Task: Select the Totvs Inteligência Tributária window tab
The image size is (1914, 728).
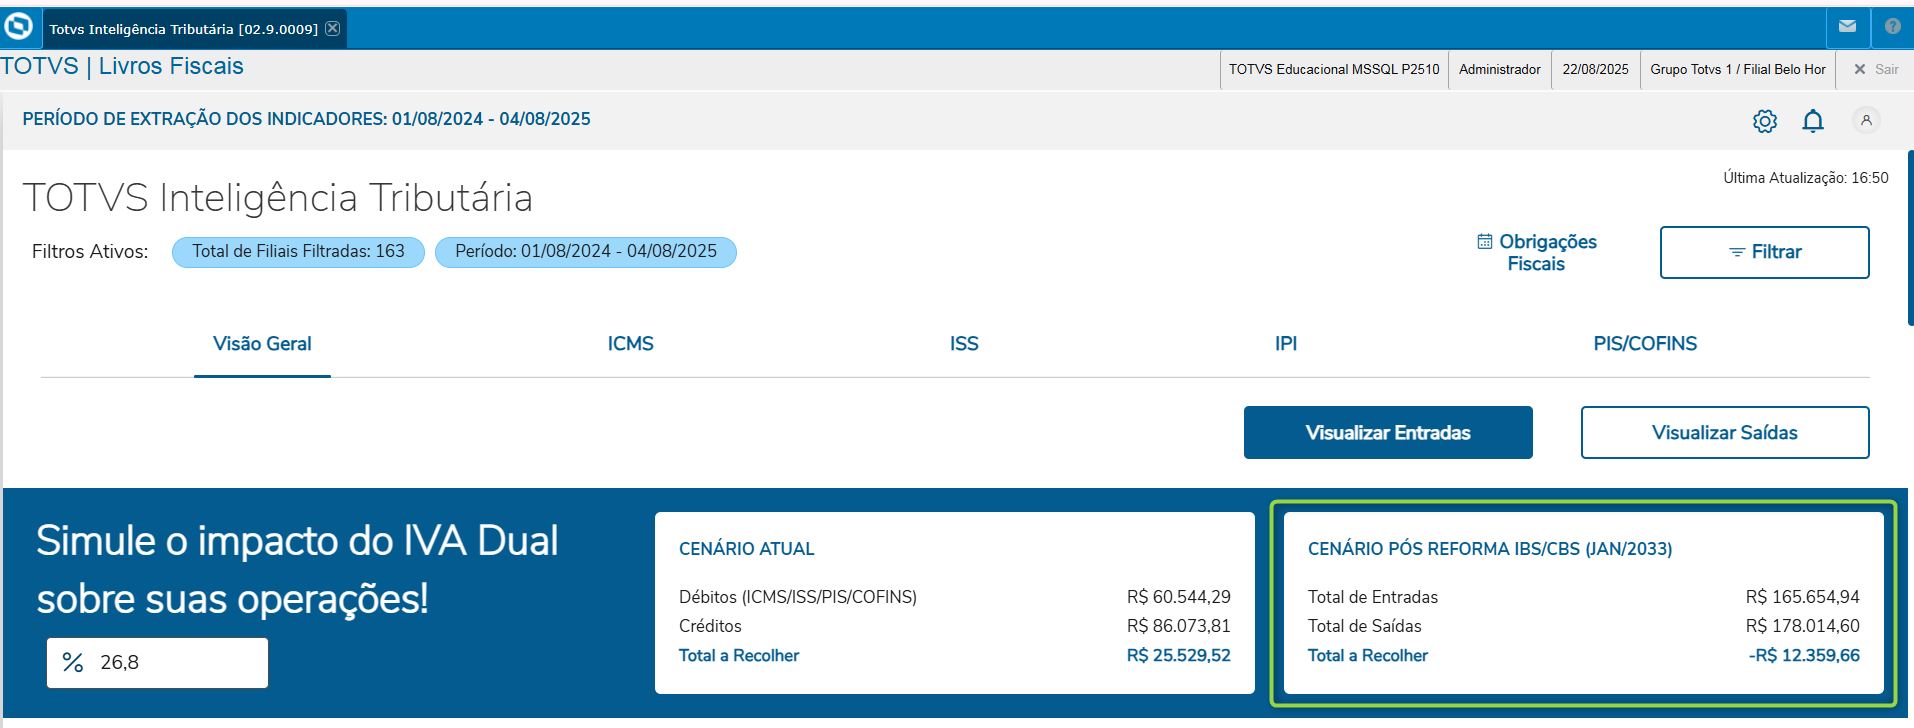Action: (x=195, y=29)
